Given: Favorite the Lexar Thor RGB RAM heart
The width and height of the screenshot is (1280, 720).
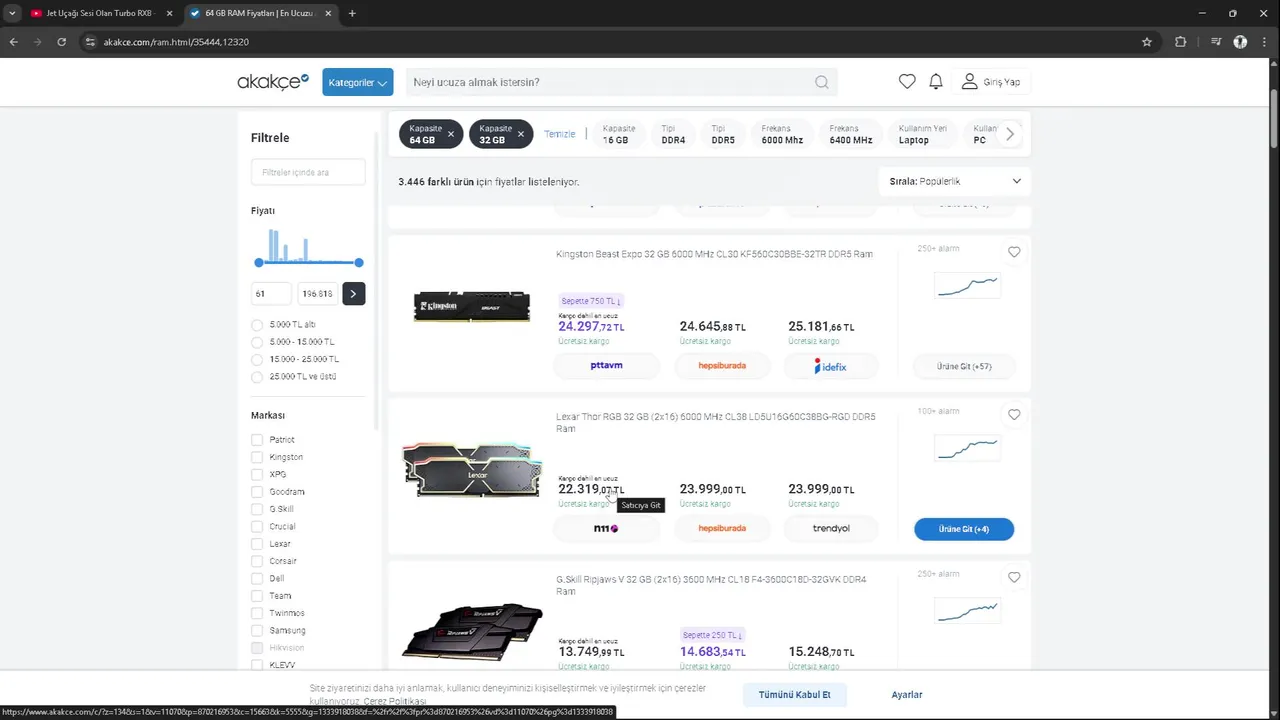Looking at the screenshot, I should (1014, 415).
